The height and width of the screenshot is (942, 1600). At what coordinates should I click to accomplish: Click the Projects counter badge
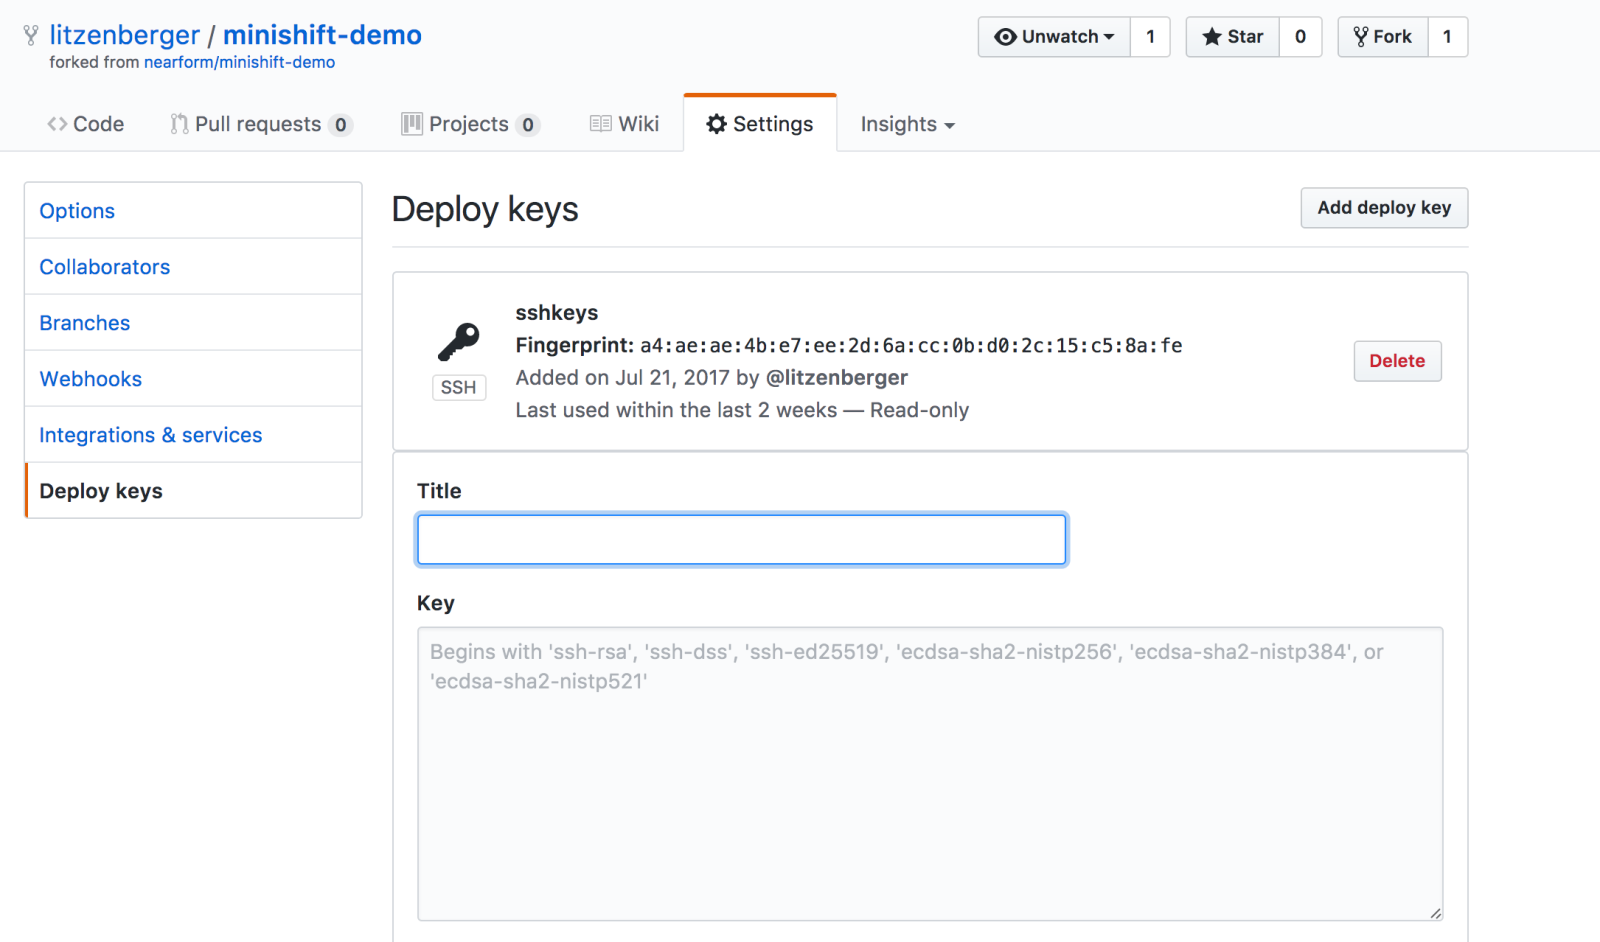528,125
